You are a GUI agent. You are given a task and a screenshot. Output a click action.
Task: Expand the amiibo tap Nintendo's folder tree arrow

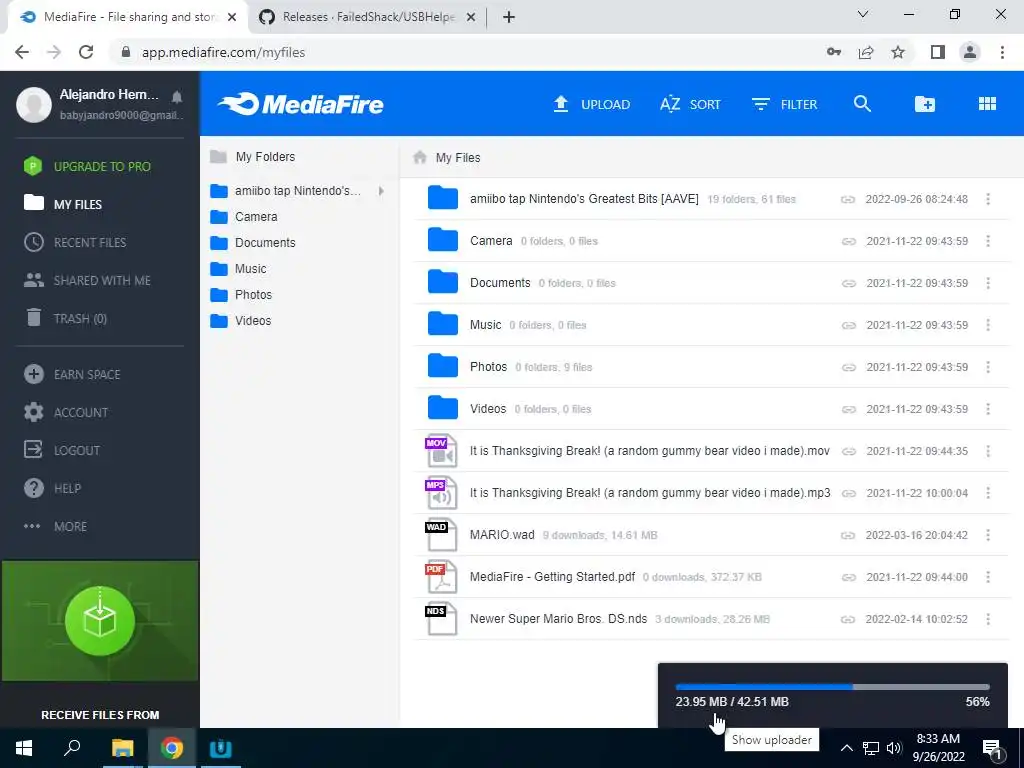(x=381, y=191)
